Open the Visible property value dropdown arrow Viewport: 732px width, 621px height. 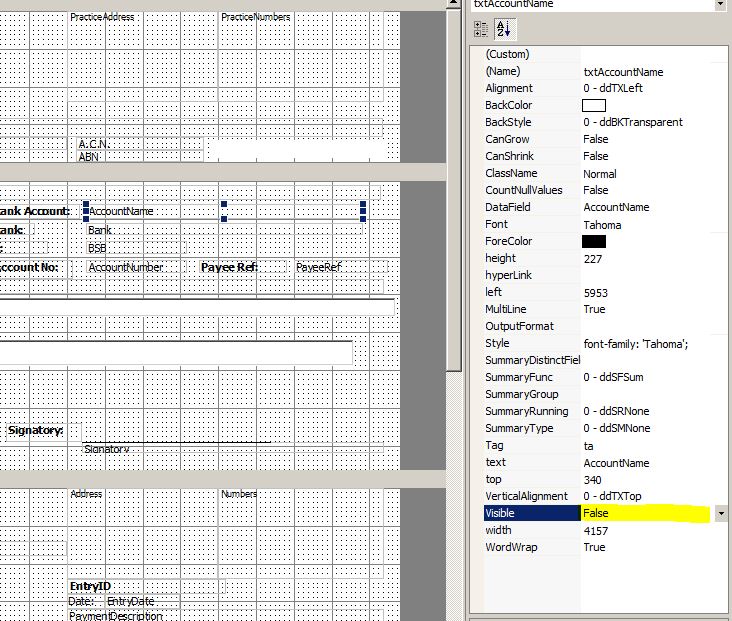coord(721,513)
